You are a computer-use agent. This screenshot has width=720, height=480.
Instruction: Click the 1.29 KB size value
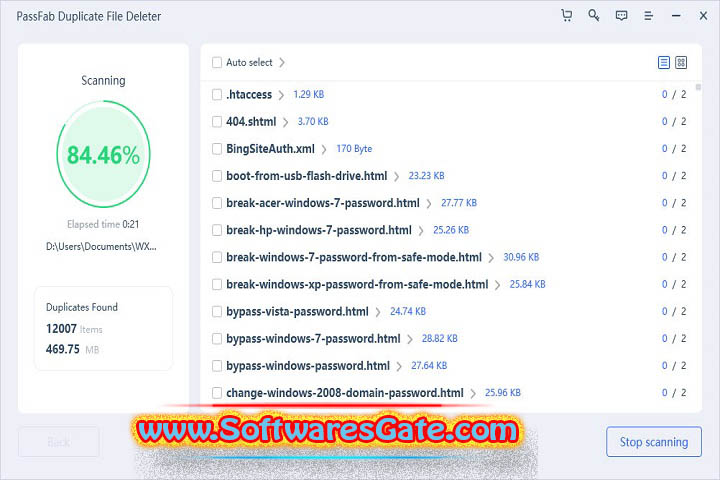pyautogui.click(x=309, y=94)
